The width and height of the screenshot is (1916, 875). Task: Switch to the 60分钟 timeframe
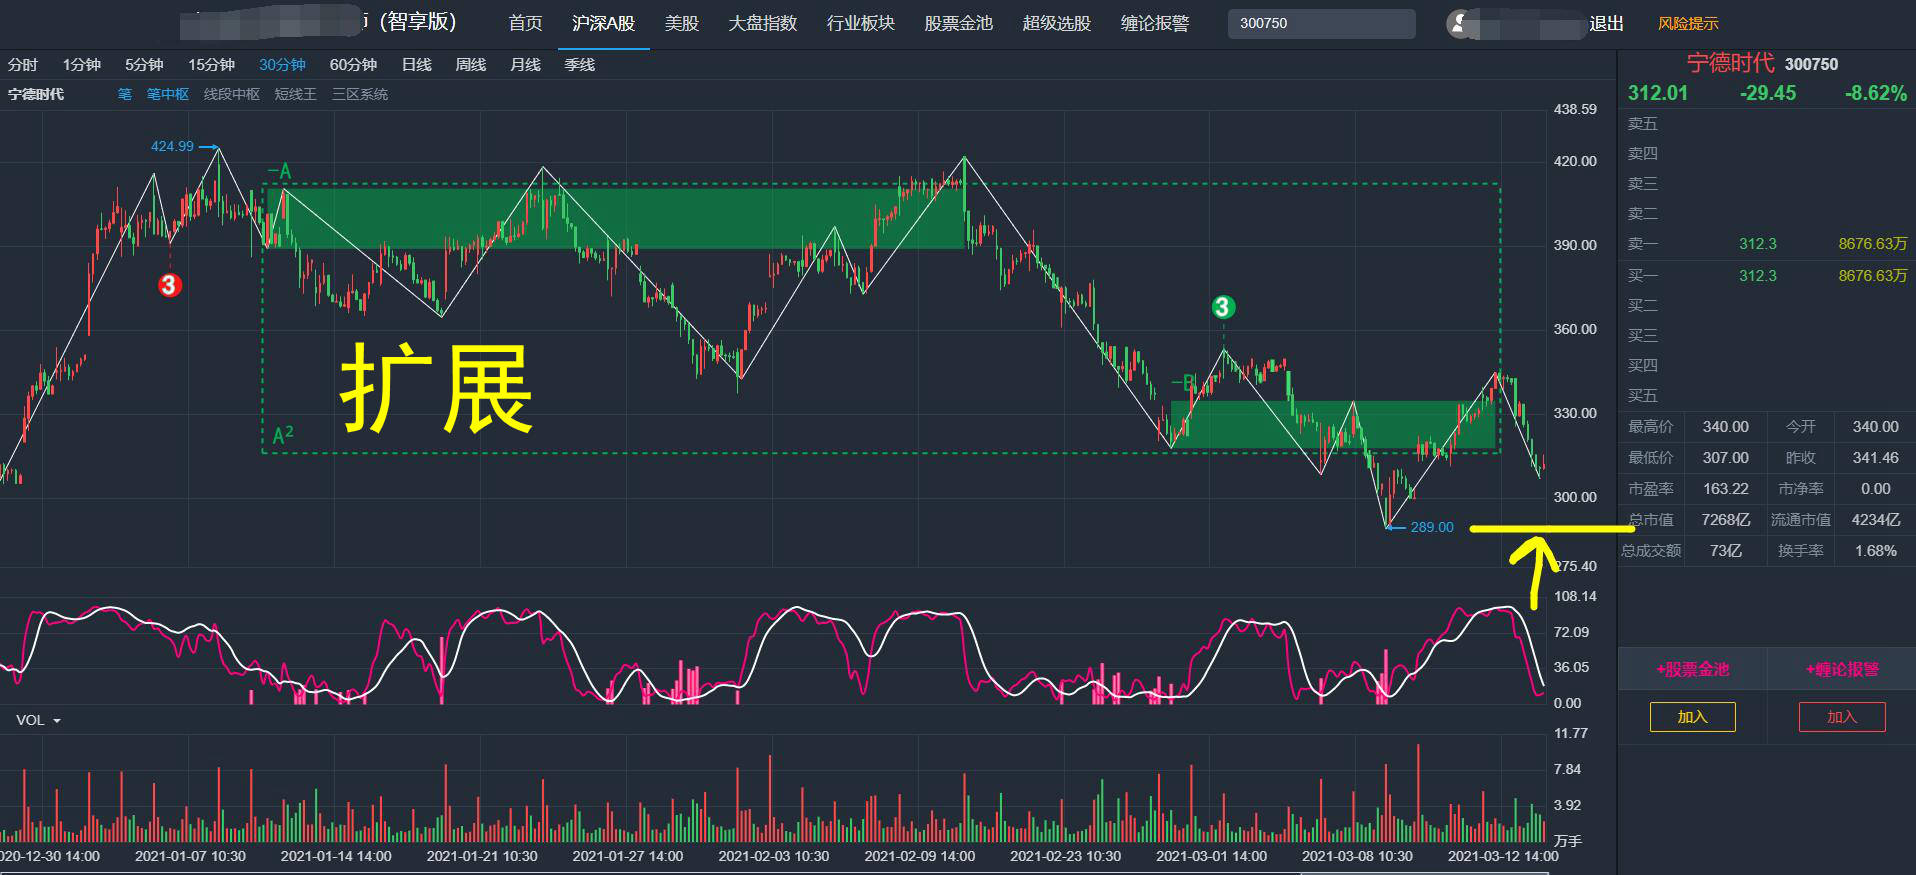pos(353,65)
